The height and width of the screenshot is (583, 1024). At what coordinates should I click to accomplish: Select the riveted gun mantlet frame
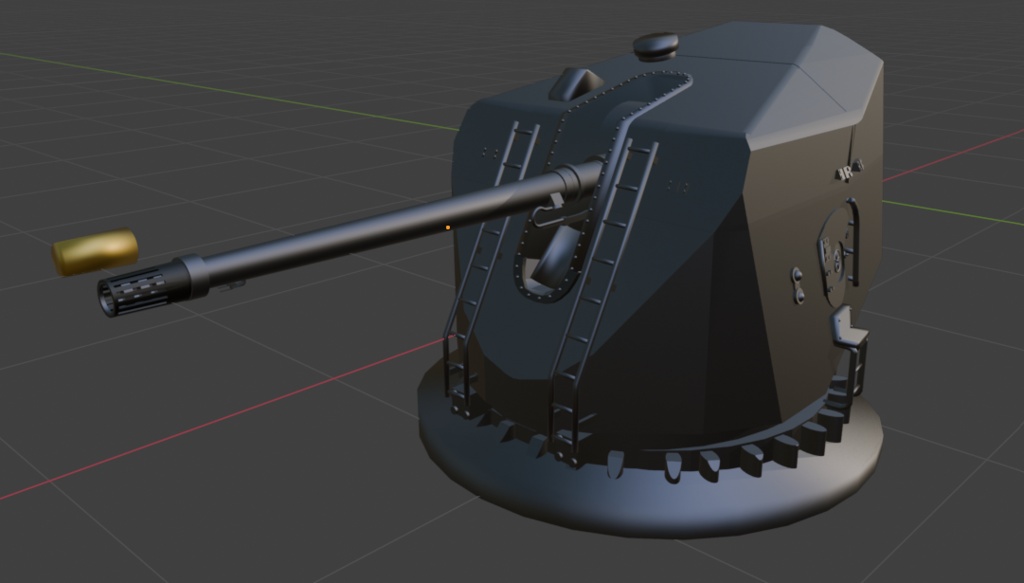click(604, 189)
